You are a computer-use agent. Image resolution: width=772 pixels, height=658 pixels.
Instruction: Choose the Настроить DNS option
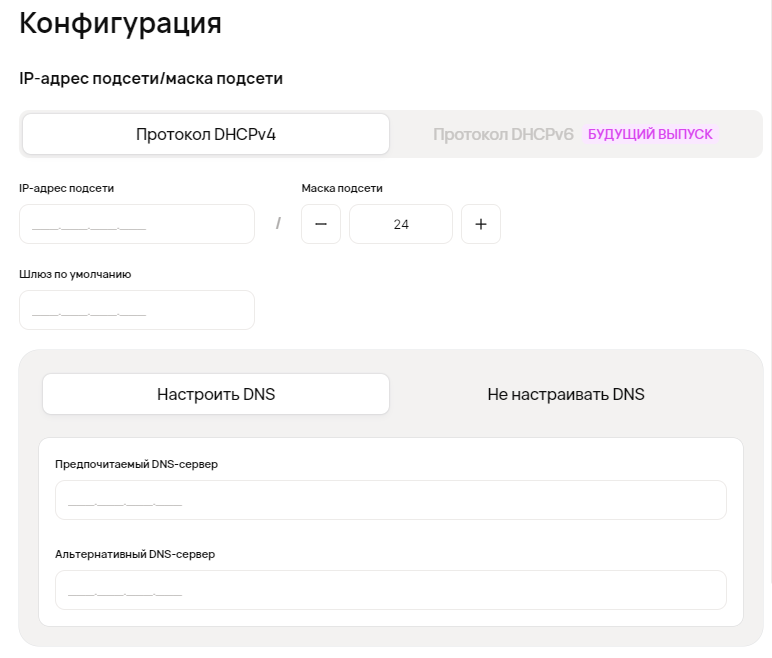tap(216, 394)
